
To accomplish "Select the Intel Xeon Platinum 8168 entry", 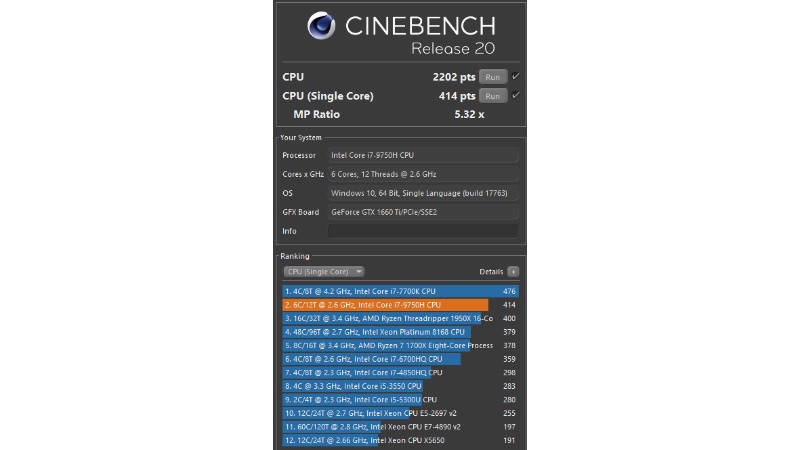I will [x=401, y=332].
